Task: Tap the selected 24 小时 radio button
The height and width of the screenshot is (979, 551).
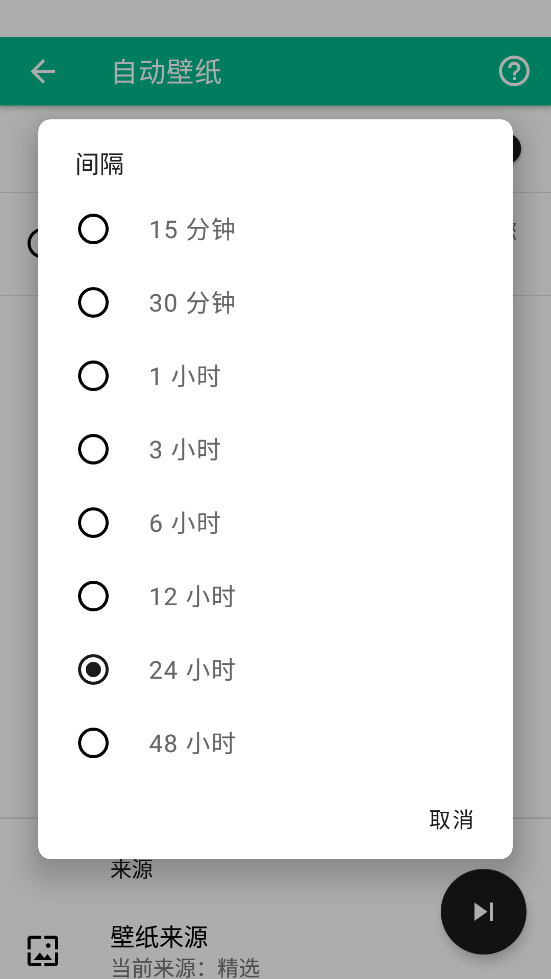Action: (x=93, y=670)
